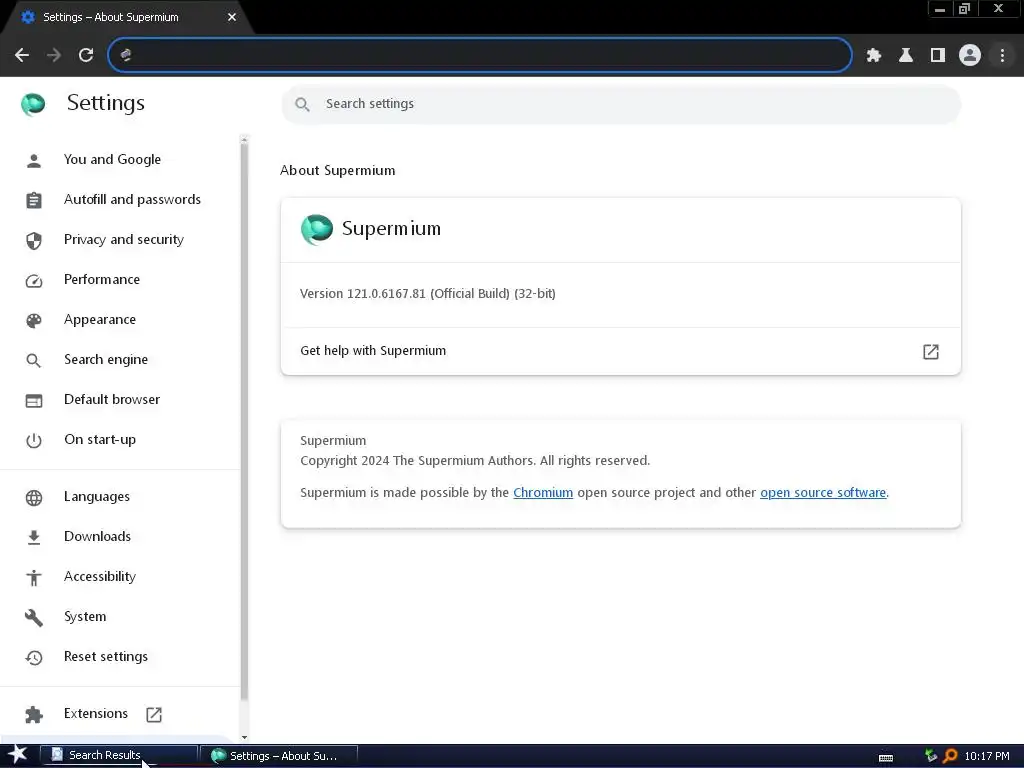This screenshot has height=768, width=1024.
Task: Click the Get help external-link icon
Action: [x=931, y=352]
